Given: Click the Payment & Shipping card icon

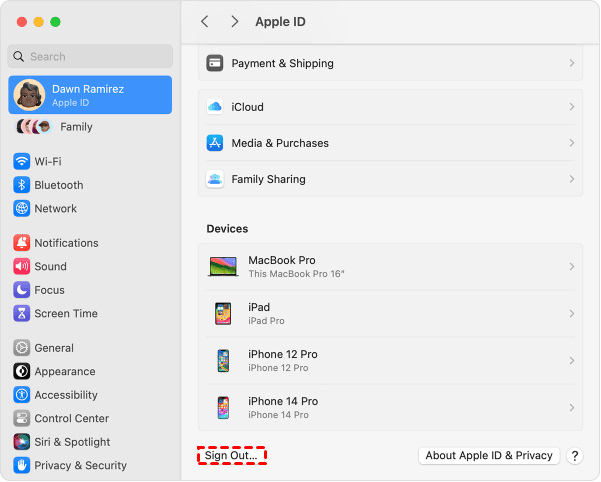Looking at the screenshot, I should (x=215, y=63).
